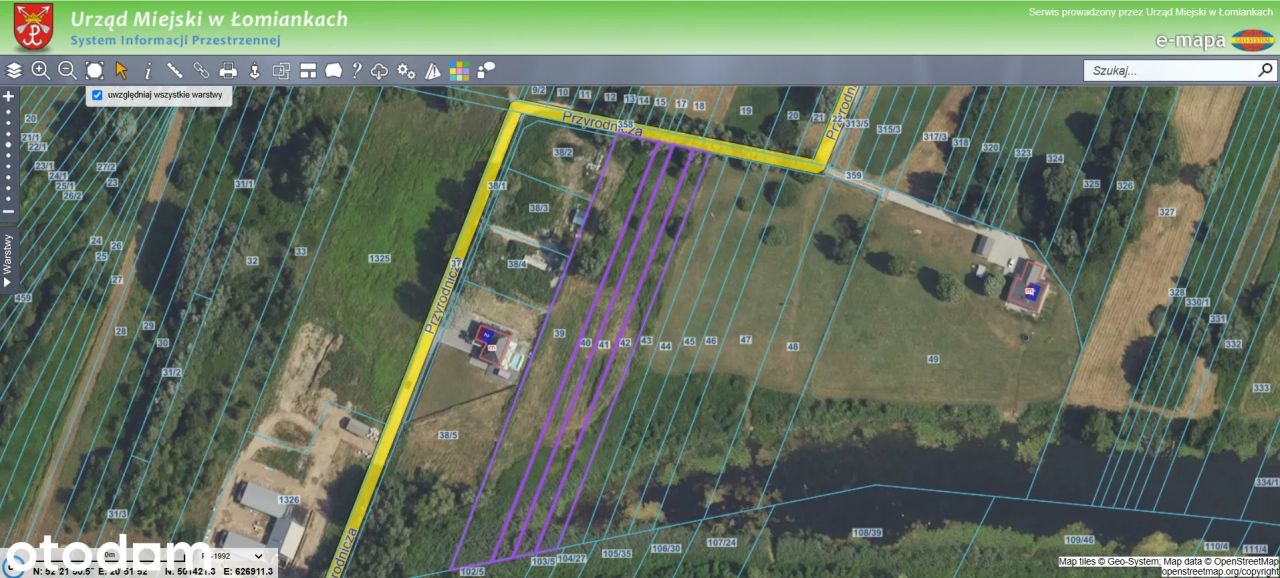Click "Urząd Miejski w Łomiankach" title

pyautogui.click(x=209, y=19)
